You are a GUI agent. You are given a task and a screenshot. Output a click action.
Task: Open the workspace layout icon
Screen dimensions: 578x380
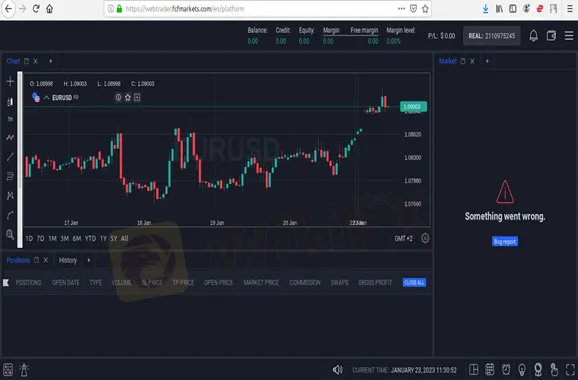click(473, 369)
